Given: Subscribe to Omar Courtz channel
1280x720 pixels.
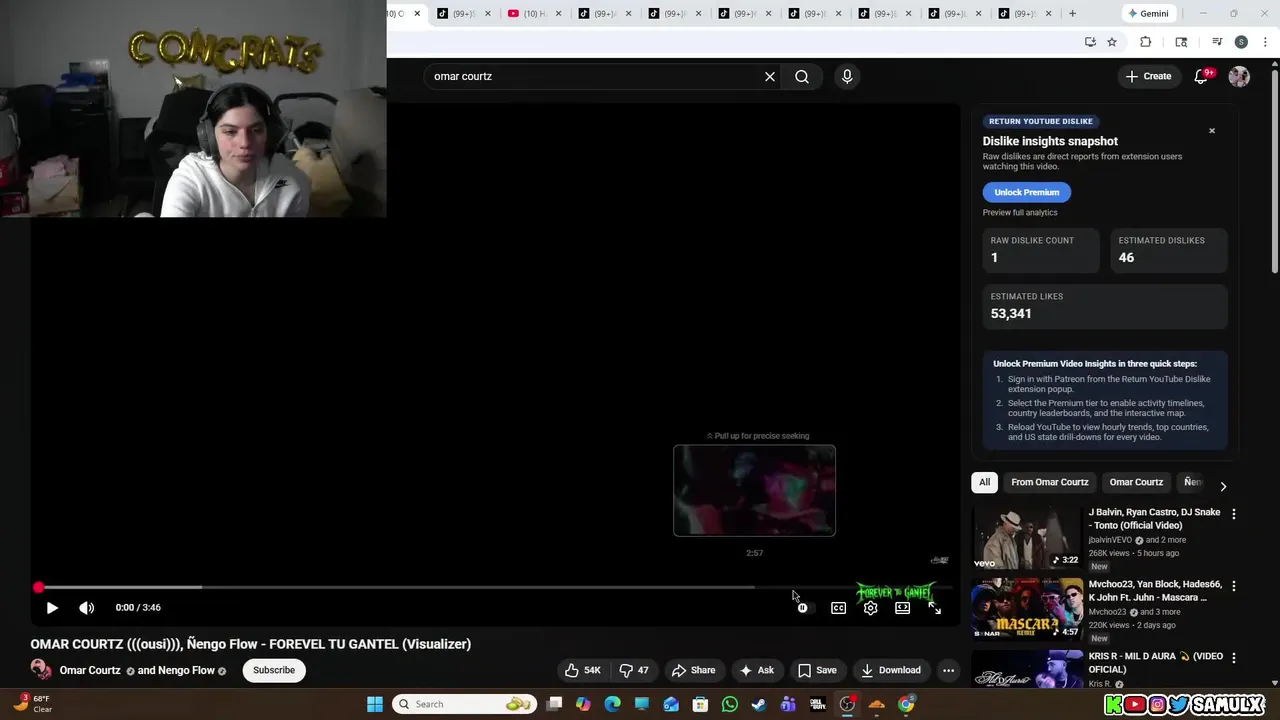Looking at the screenshot, I should [x=273, y=670].
